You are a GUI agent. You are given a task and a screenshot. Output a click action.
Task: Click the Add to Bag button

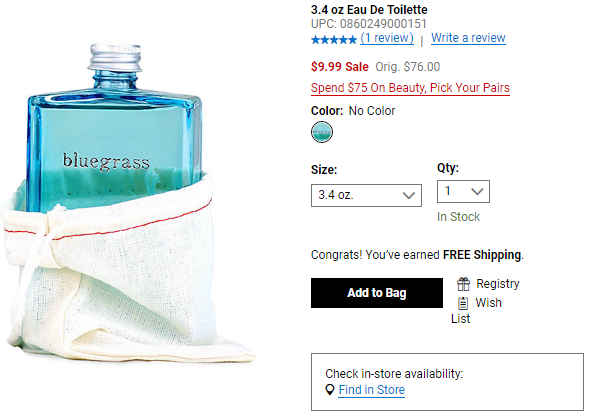coord(377,293)
